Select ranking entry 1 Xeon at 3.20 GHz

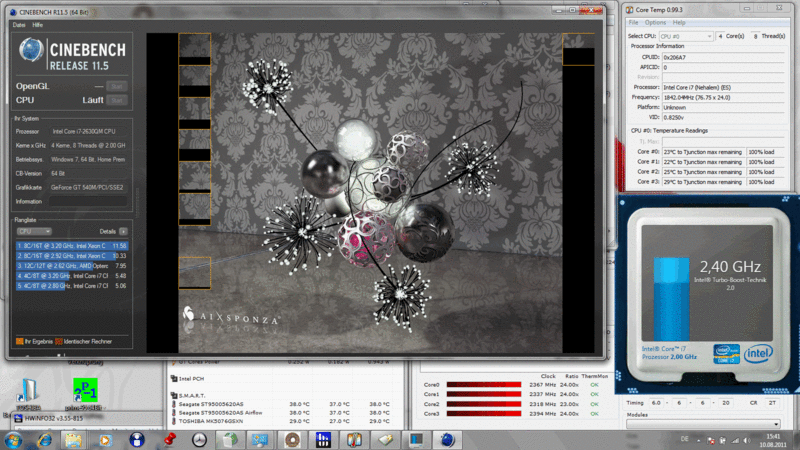72,246
